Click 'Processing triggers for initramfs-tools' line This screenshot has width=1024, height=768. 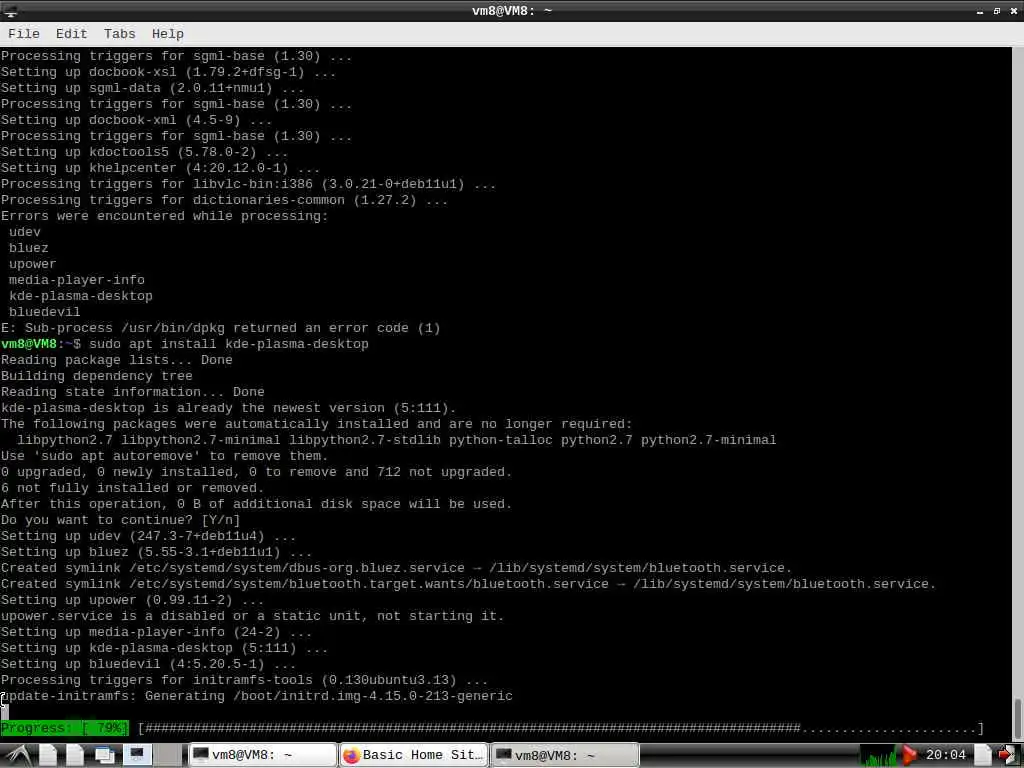coord(244,680)
